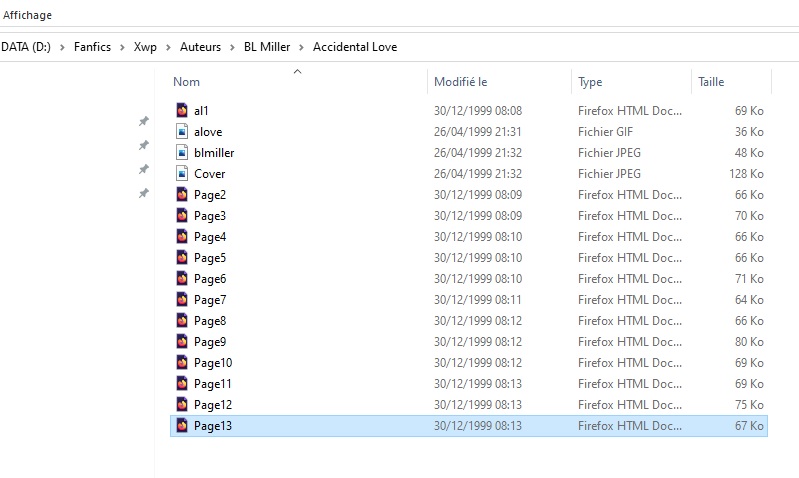Click the Firefox icon next to al1
The width and height of the screenshot is (799, 478).
point(182,110)
